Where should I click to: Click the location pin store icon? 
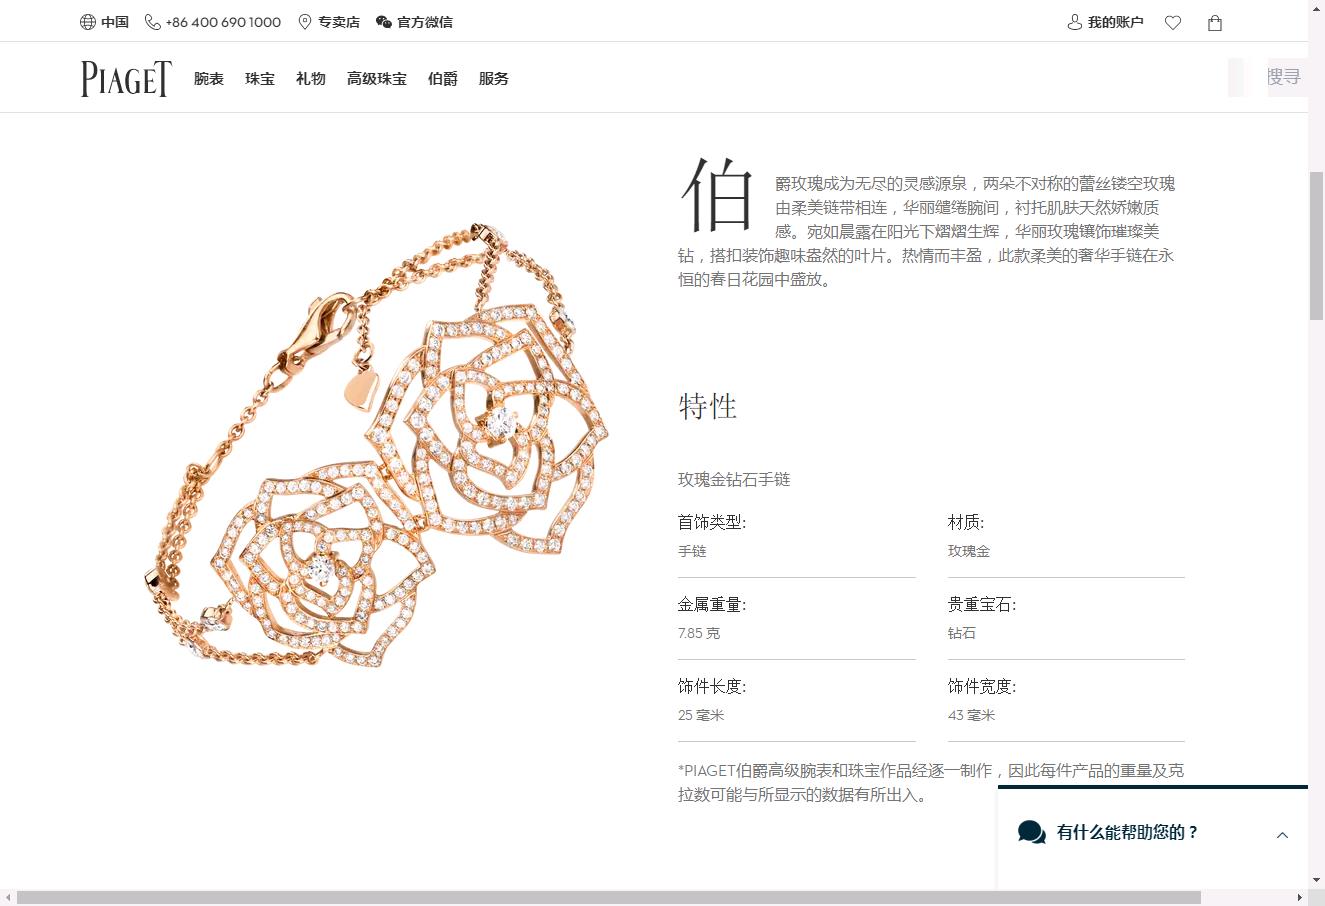305,22
